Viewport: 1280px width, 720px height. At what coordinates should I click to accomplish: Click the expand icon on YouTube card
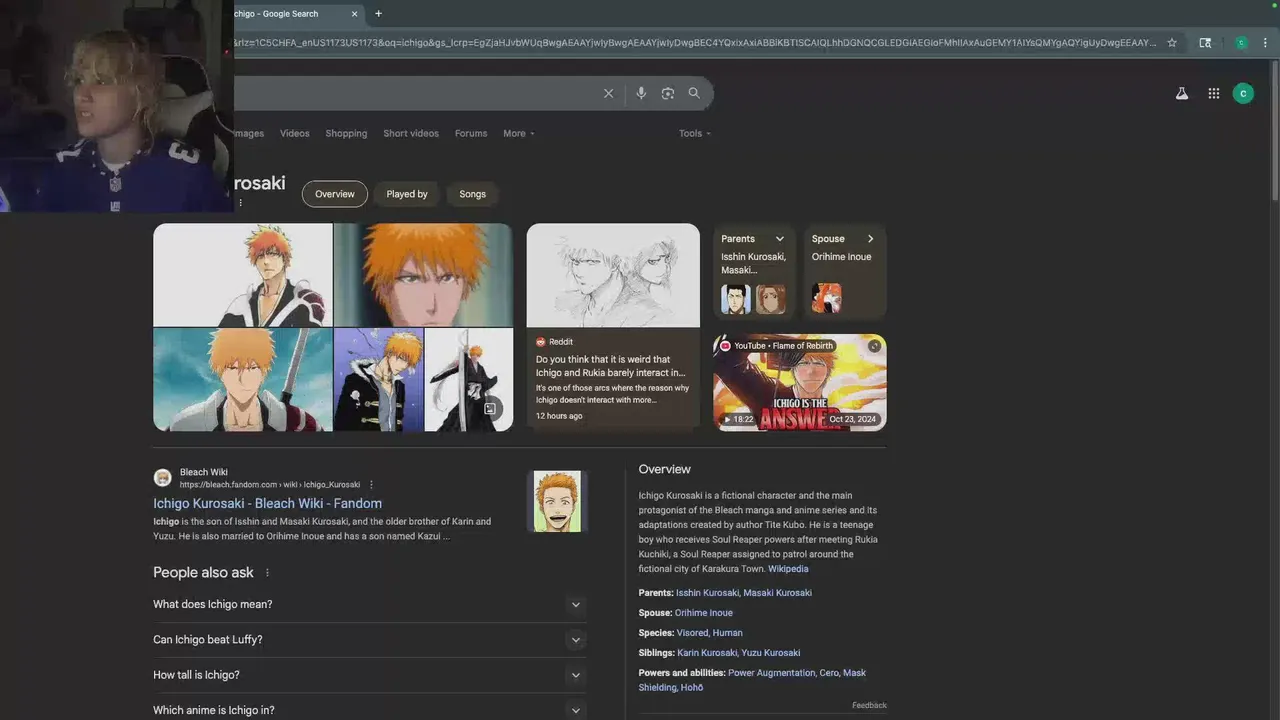(874, 346)
